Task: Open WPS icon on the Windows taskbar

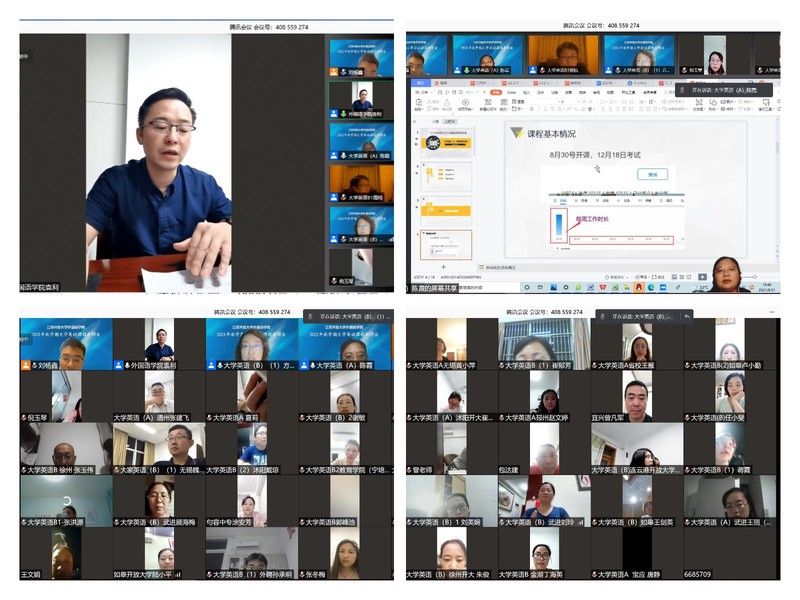Action: click(603, 288)
